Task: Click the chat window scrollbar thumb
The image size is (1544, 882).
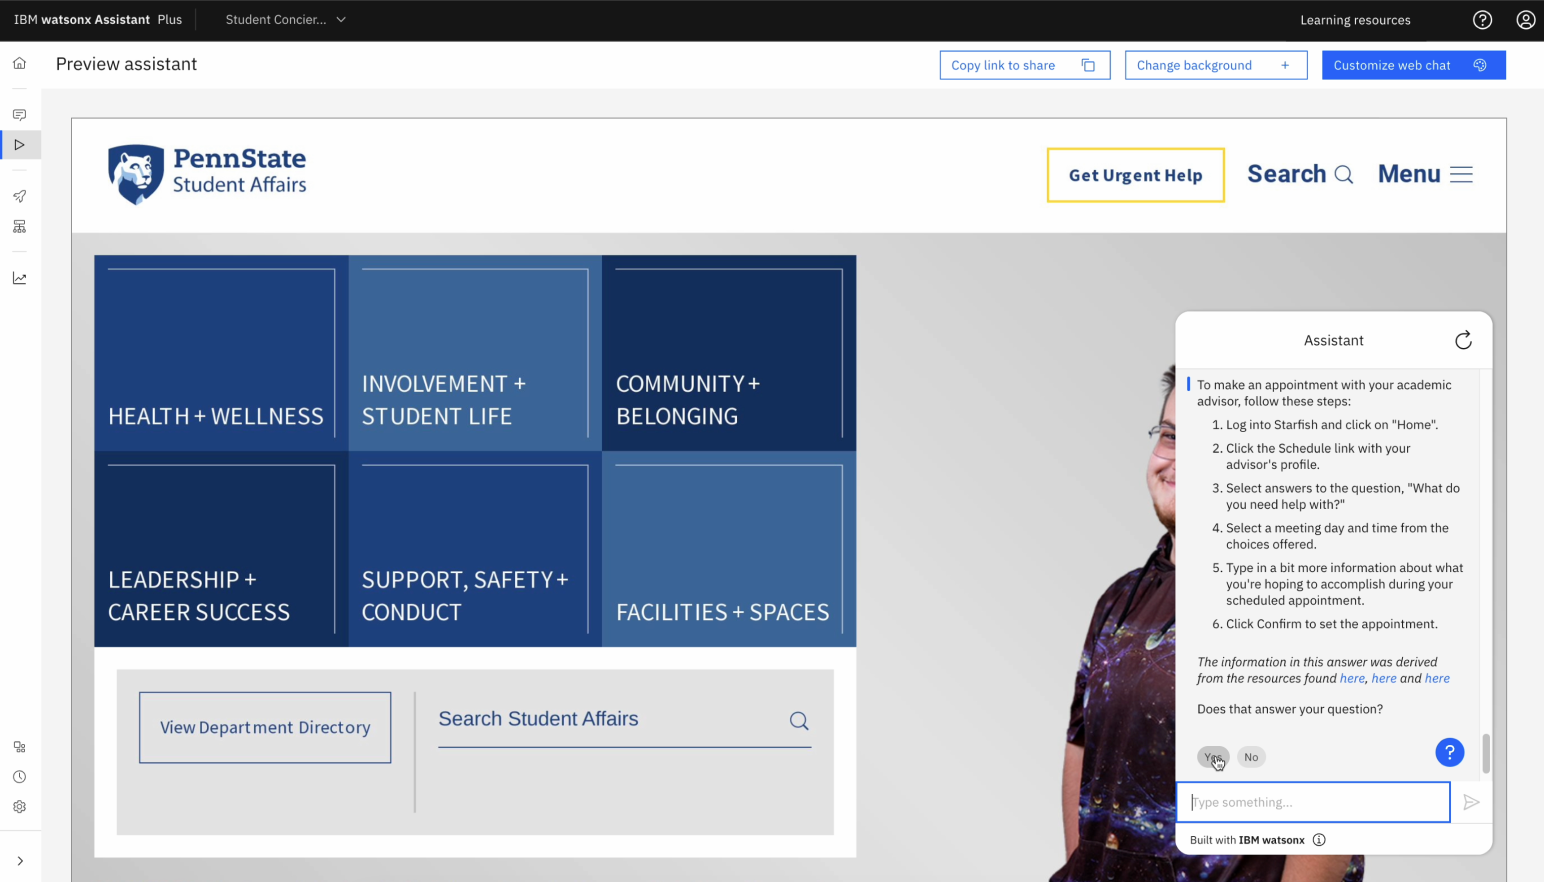Action: [x=1486, y=753]
